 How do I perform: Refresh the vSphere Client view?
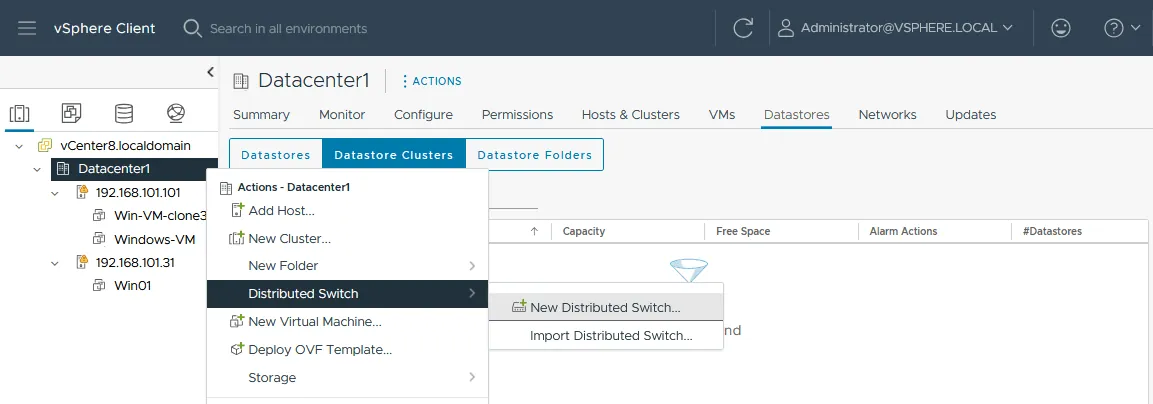point(743,28)
